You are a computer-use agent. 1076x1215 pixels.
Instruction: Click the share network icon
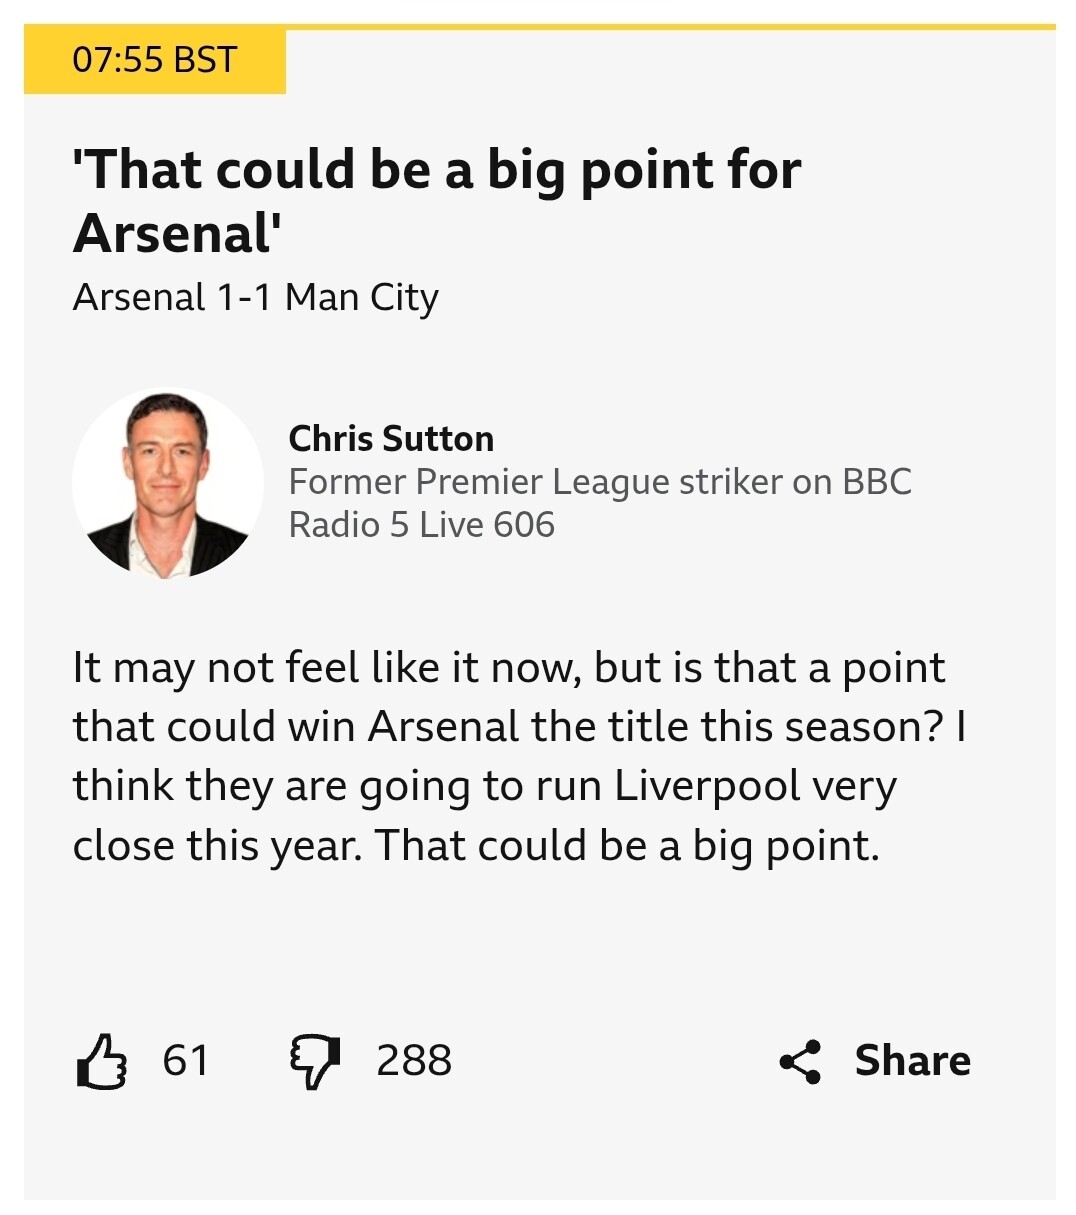click(x=800, y=1061)
